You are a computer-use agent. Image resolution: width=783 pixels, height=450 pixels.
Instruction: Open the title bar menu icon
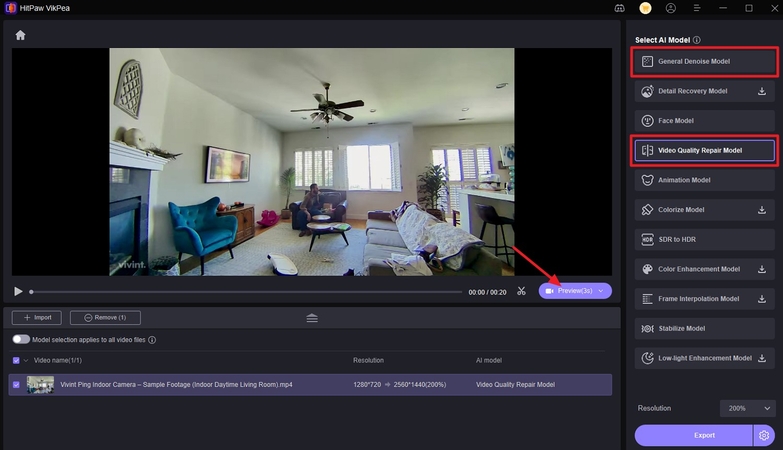(x=697, y=8)
